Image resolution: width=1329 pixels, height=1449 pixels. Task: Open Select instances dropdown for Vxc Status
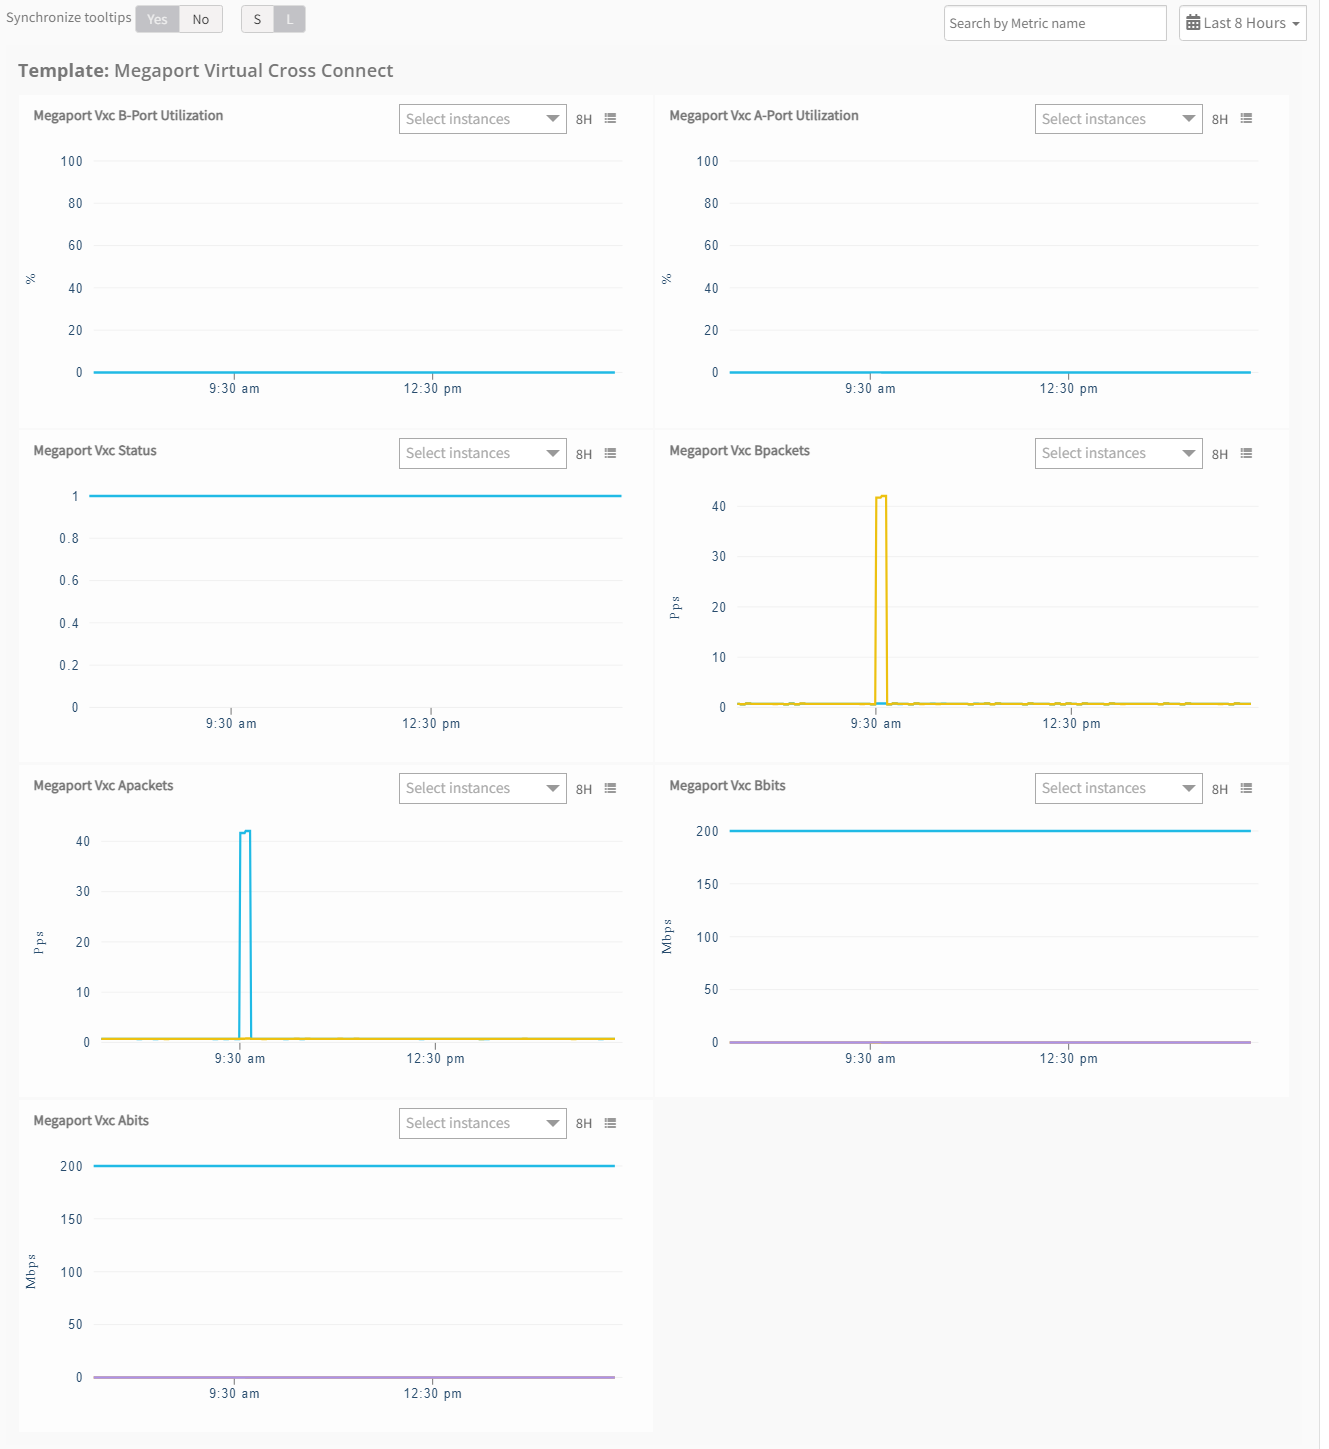tap(482, 453)
